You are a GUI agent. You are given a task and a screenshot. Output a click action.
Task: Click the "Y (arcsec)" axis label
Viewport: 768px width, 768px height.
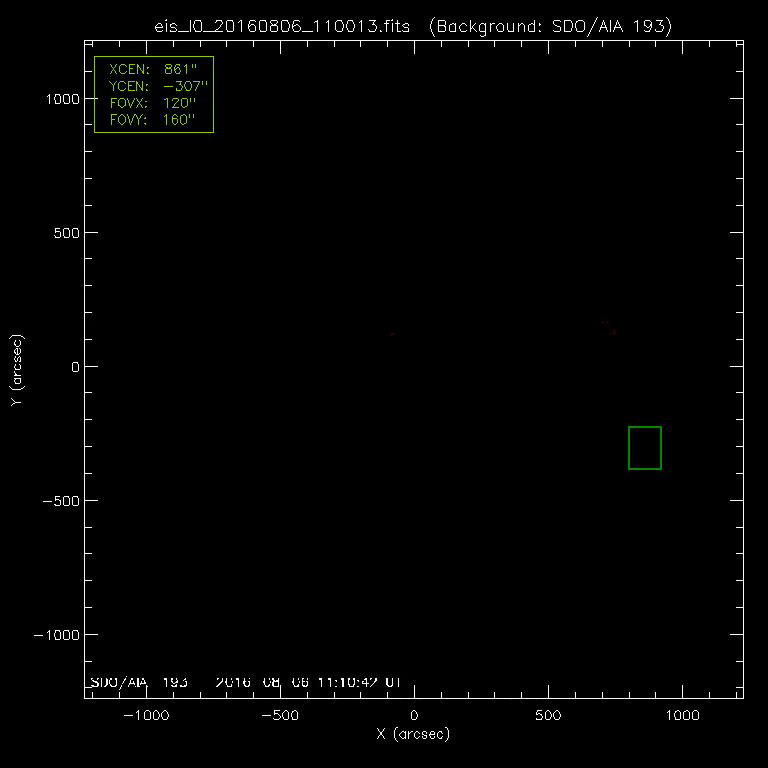point(19,370)
